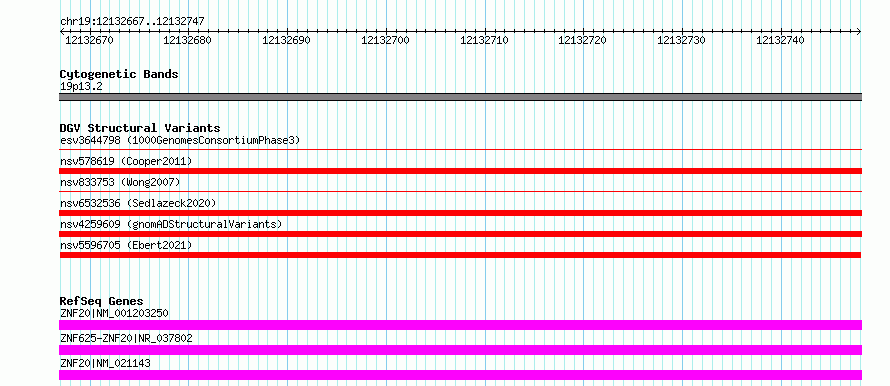Click ruler position 12132700

(385, 40)
